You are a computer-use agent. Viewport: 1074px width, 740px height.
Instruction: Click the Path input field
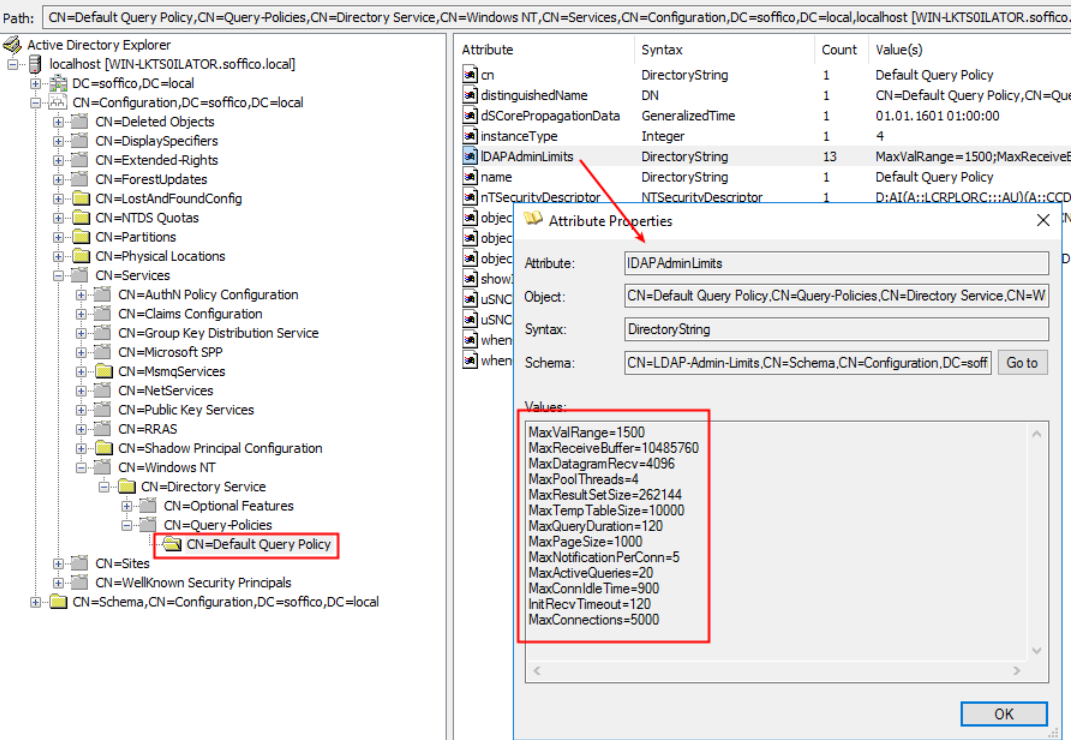point(557,17)
